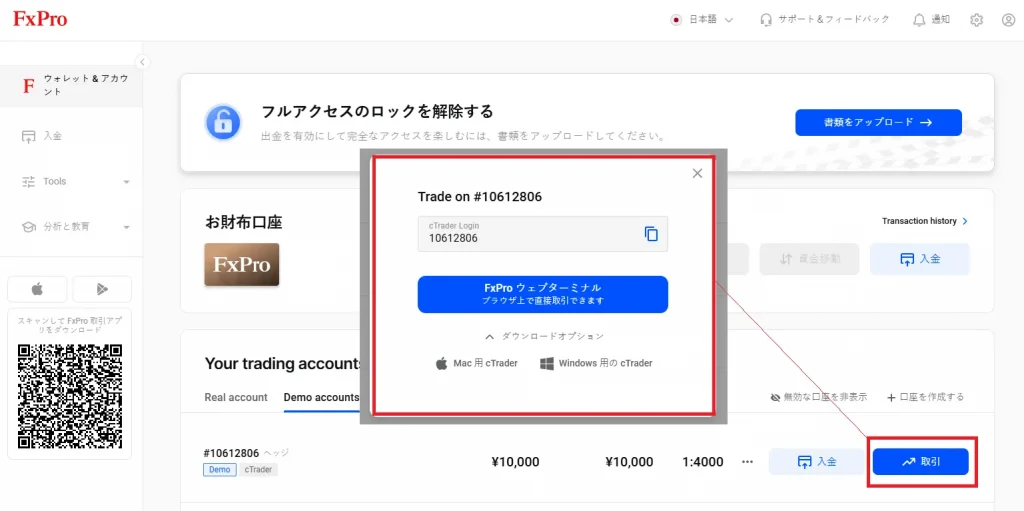Open three-dot menu for account #10612806

click(748, 462)
